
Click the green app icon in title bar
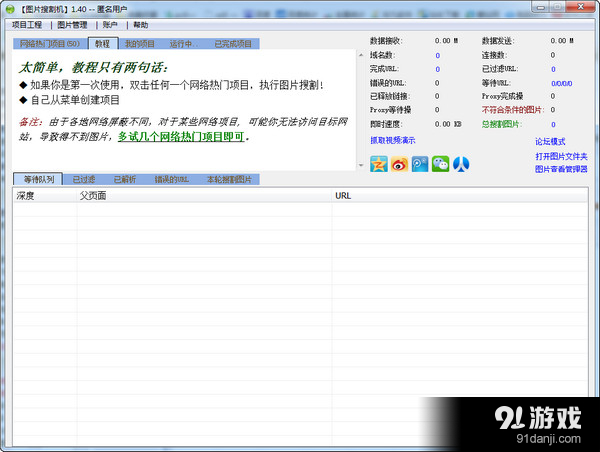point(10,9)
